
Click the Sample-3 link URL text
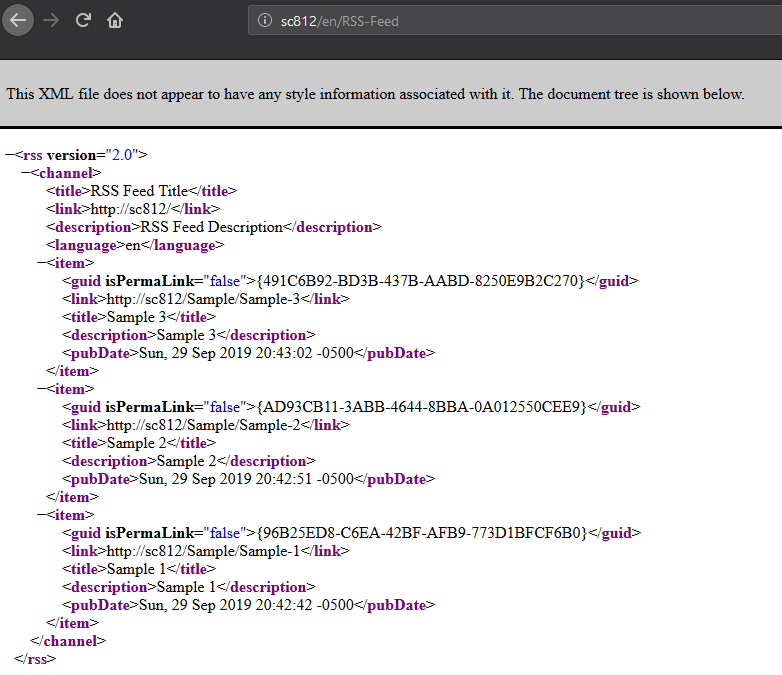(204, 299)
